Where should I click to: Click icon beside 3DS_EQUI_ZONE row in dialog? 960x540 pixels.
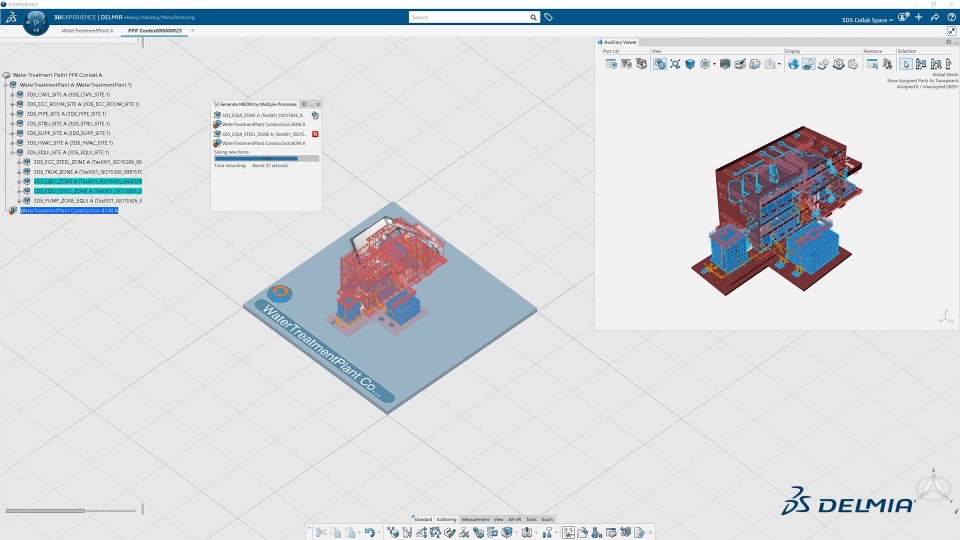click(x=315, y=115)
